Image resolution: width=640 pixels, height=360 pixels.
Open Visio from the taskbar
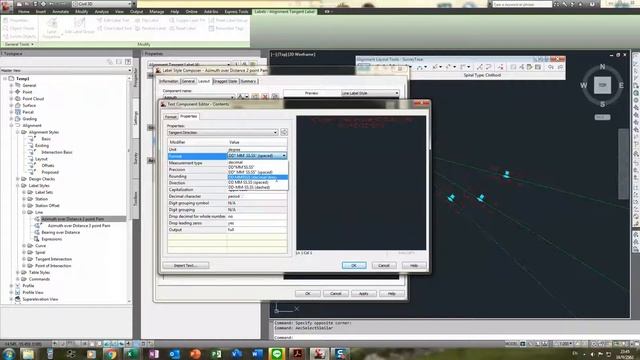coord(236,354)
